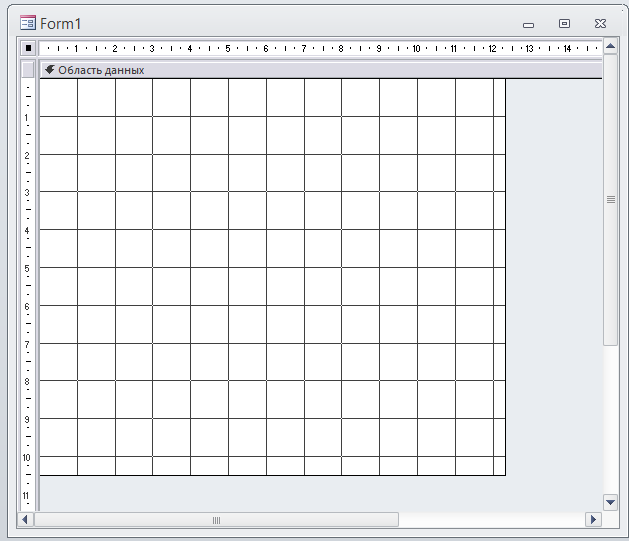Click the horizontal ruler at mark 10
Screen dimensions: 629x541
pyautogui.click(x=416, y=49)
